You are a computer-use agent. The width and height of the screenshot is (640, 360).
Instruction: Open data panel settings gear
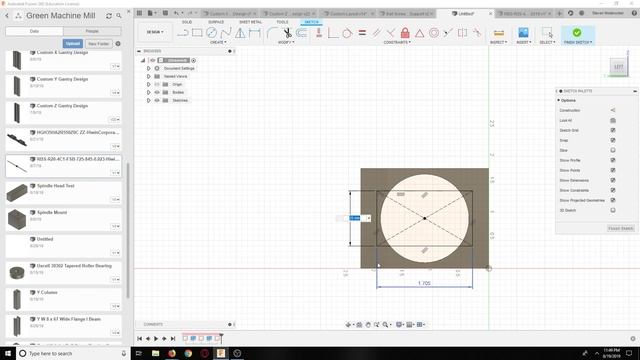[118, 44]
